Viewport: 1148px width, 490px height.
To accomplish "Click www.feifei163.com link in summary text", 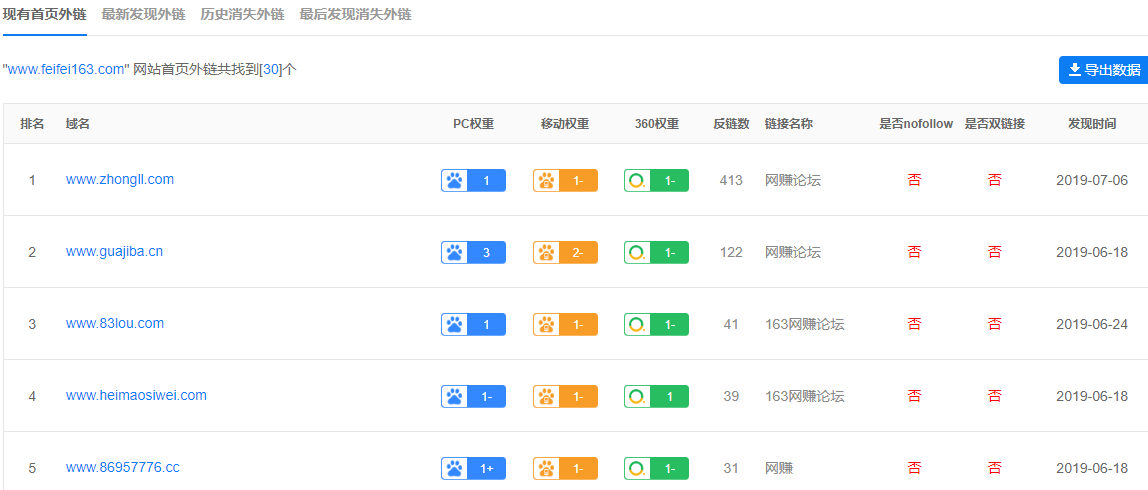I will pos(66,70).
